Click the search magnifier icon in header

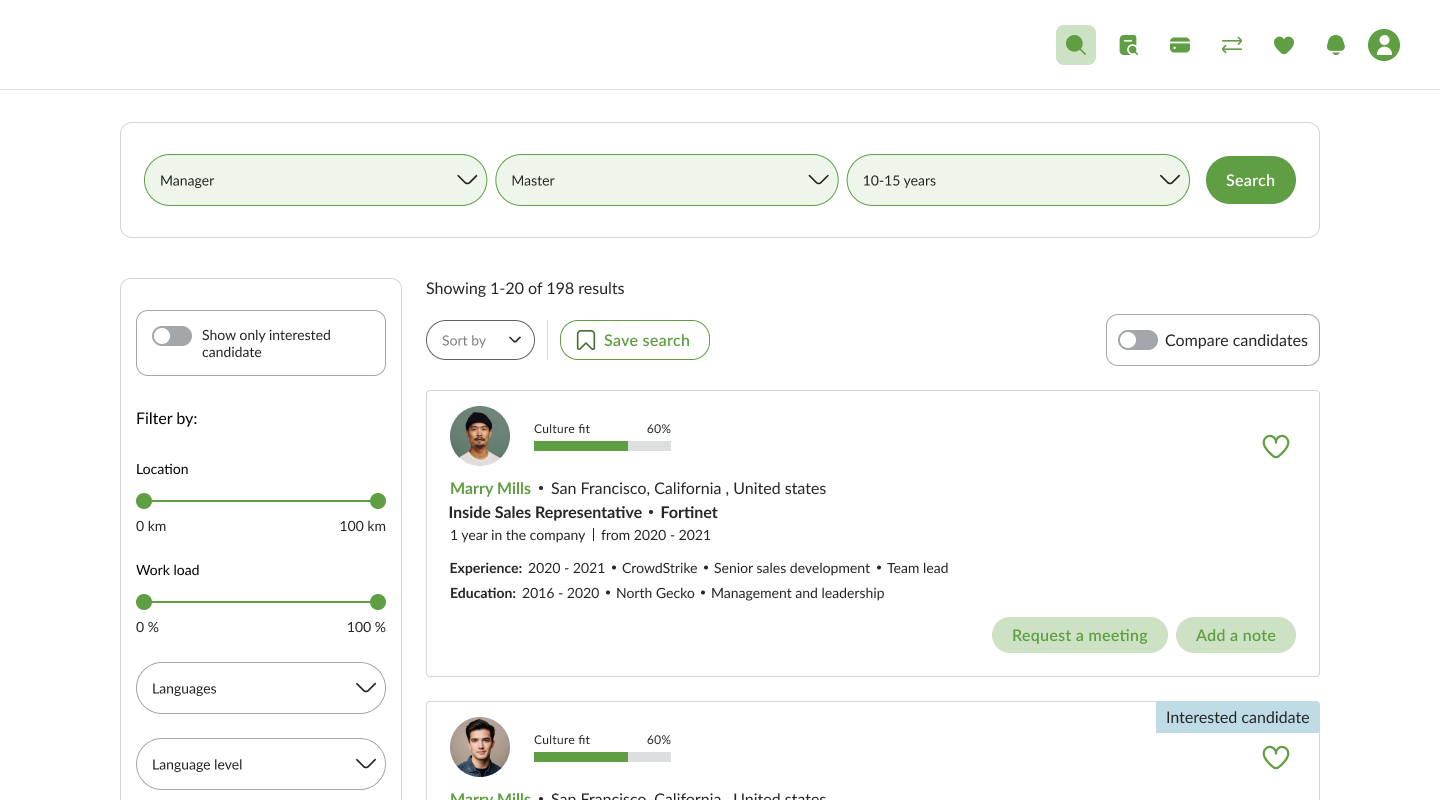click(x=1076, y=45)
